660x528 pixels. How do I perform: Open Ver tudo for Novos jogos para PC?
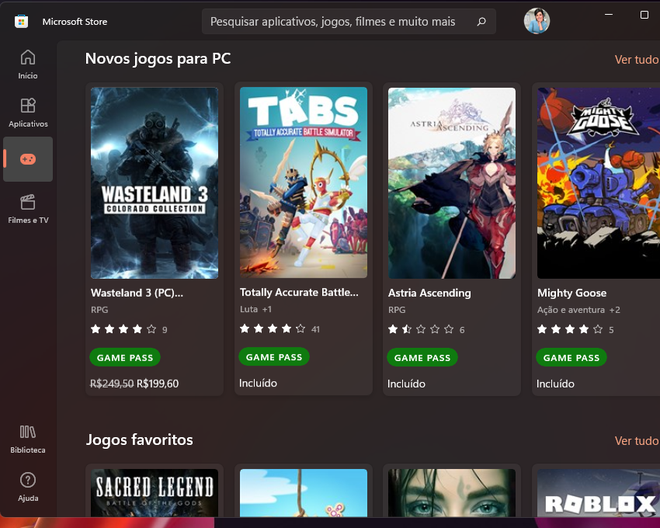pyautogui.click(x=636, y=60)
